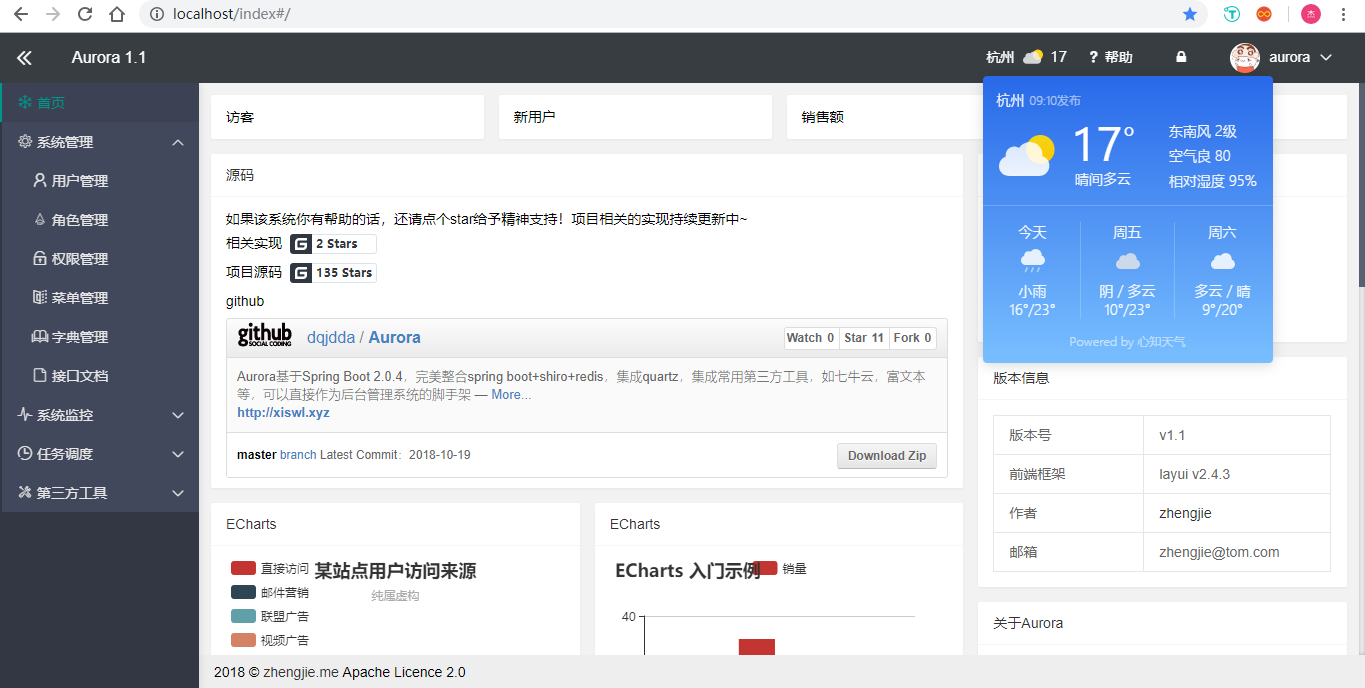
Task: Toggle 联盟广告 legend swatch
Action: pos(244,616)
